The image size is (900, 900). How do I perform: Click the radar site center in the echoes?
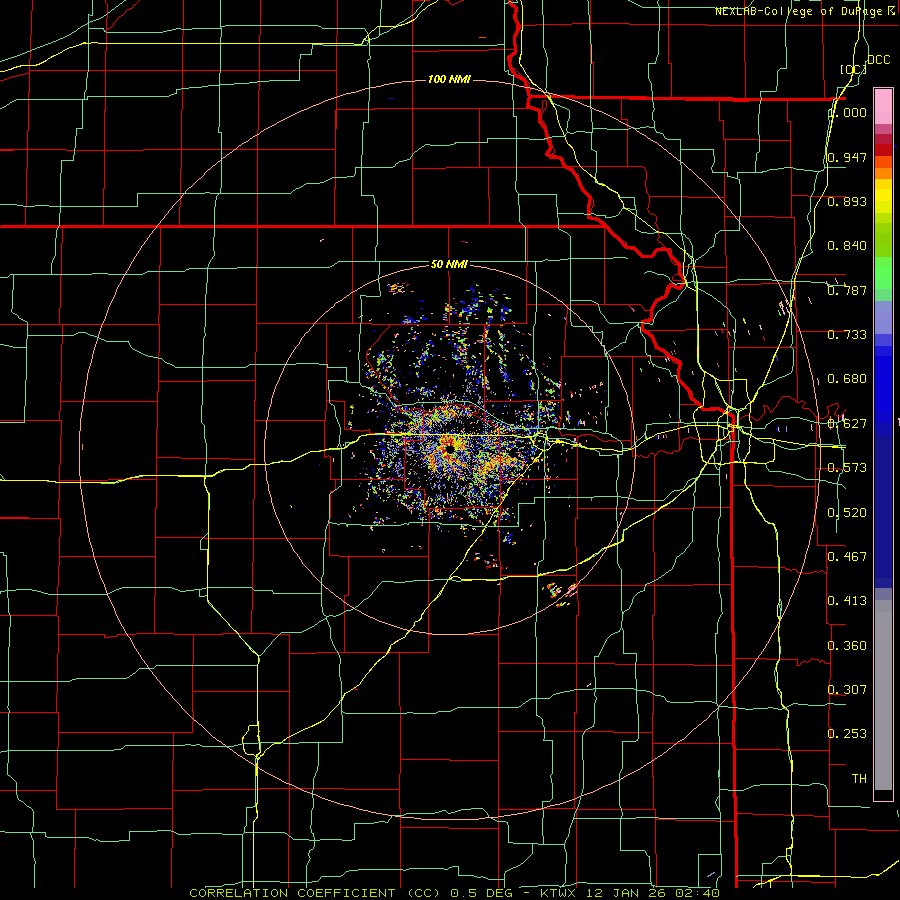(449, 449)
